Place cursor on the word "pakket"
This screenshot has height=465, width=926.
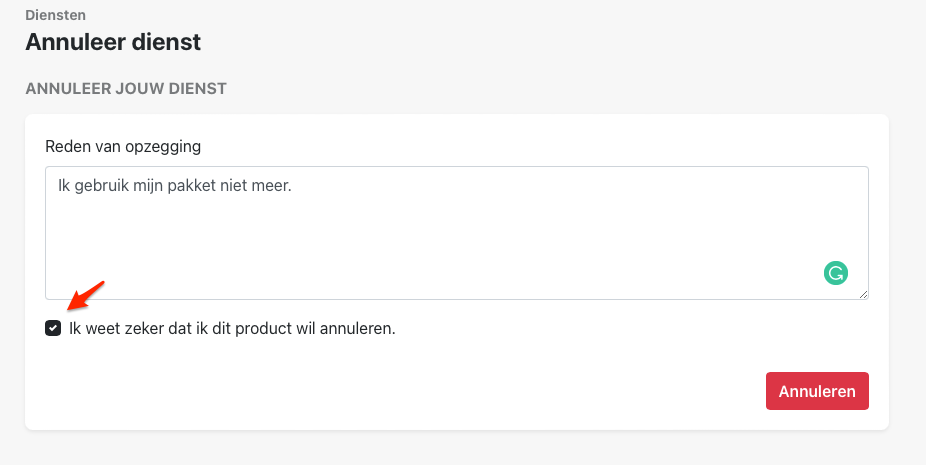tap(204, 185)
